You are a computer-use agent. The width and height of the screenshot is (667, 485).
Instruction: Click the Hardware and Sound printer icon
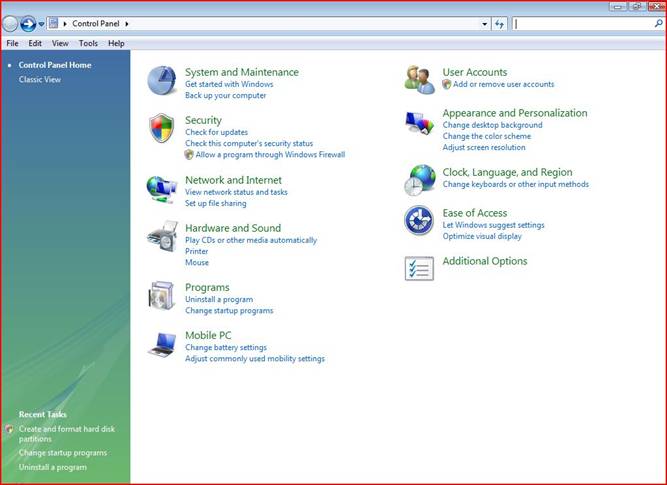pos(162,236)
